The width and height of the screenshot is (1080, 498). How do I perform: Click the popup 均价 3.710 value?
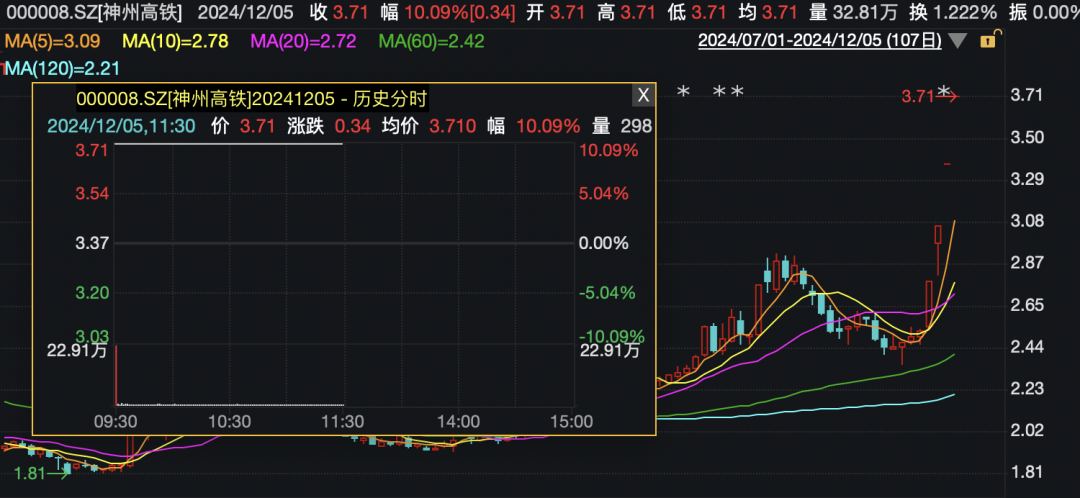point(430,126)
